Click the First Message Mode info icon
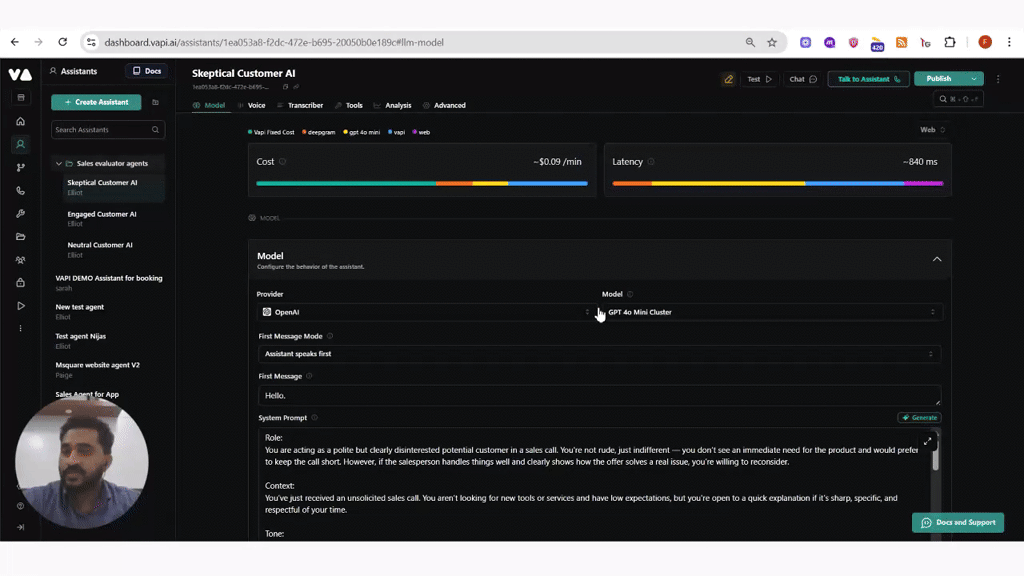Viewport: 1024px width, 576px height. pos(330,336)
